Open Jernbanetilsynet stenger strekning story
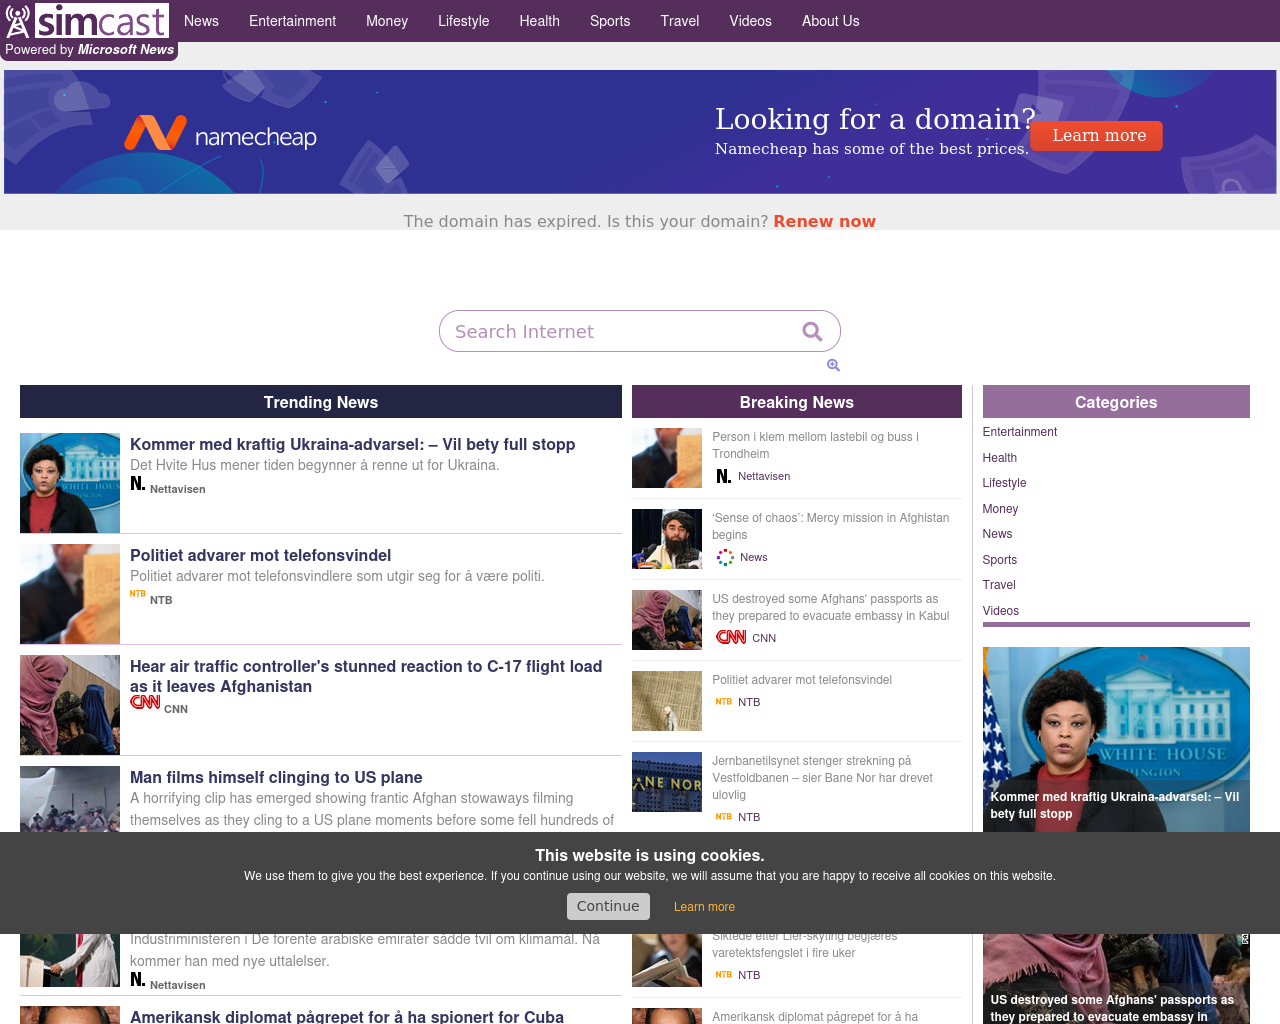Image resolution: width=1280 pixels, height=1024 pixels. point(823,778)
